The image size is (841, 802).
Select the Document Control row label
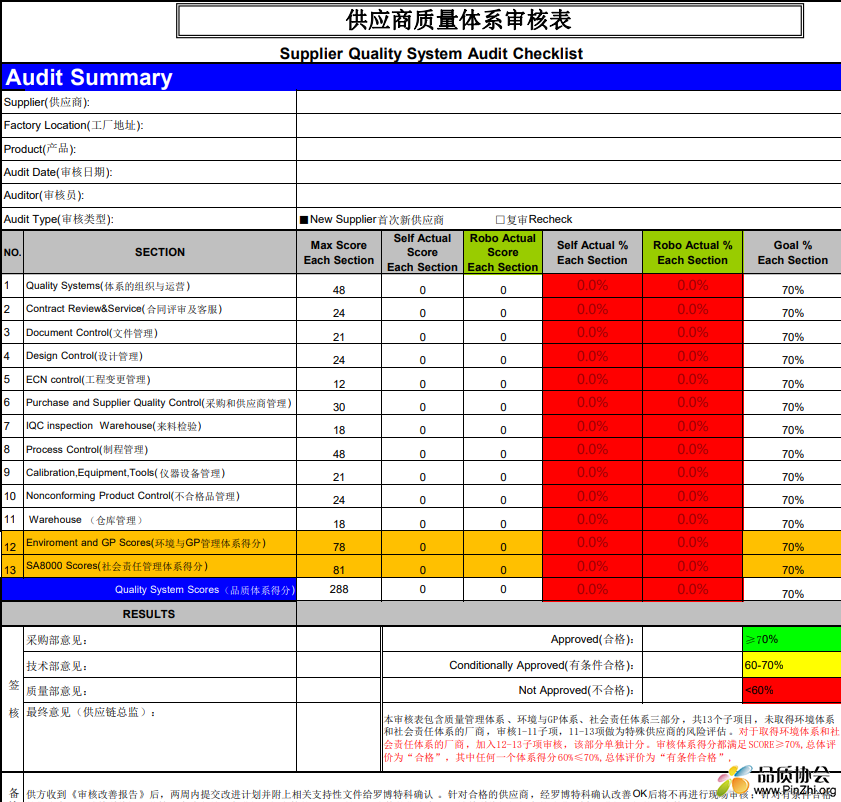92,333
